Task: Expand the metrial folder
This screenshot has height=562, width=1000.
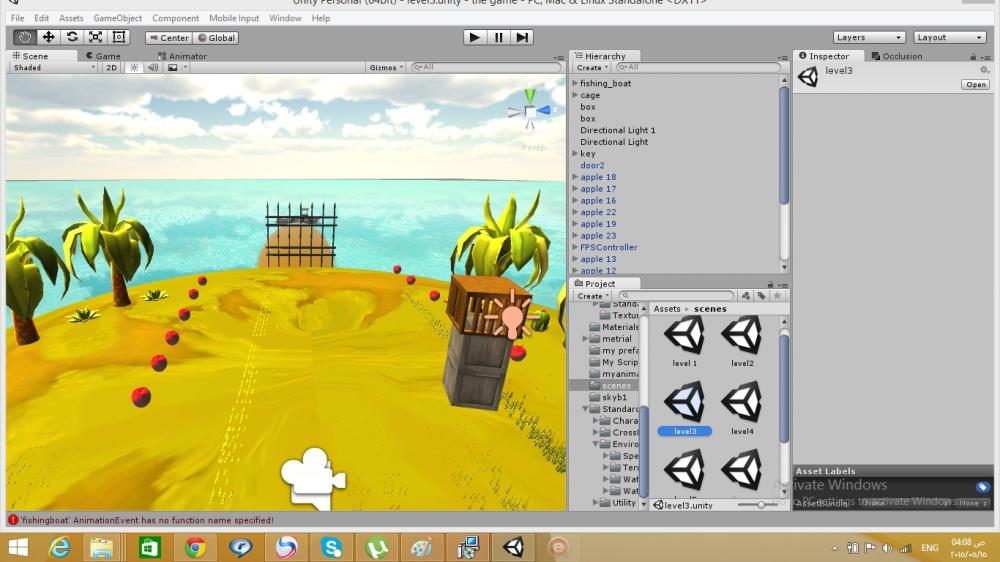Action: pyautogui.click(x=585, y=339)
